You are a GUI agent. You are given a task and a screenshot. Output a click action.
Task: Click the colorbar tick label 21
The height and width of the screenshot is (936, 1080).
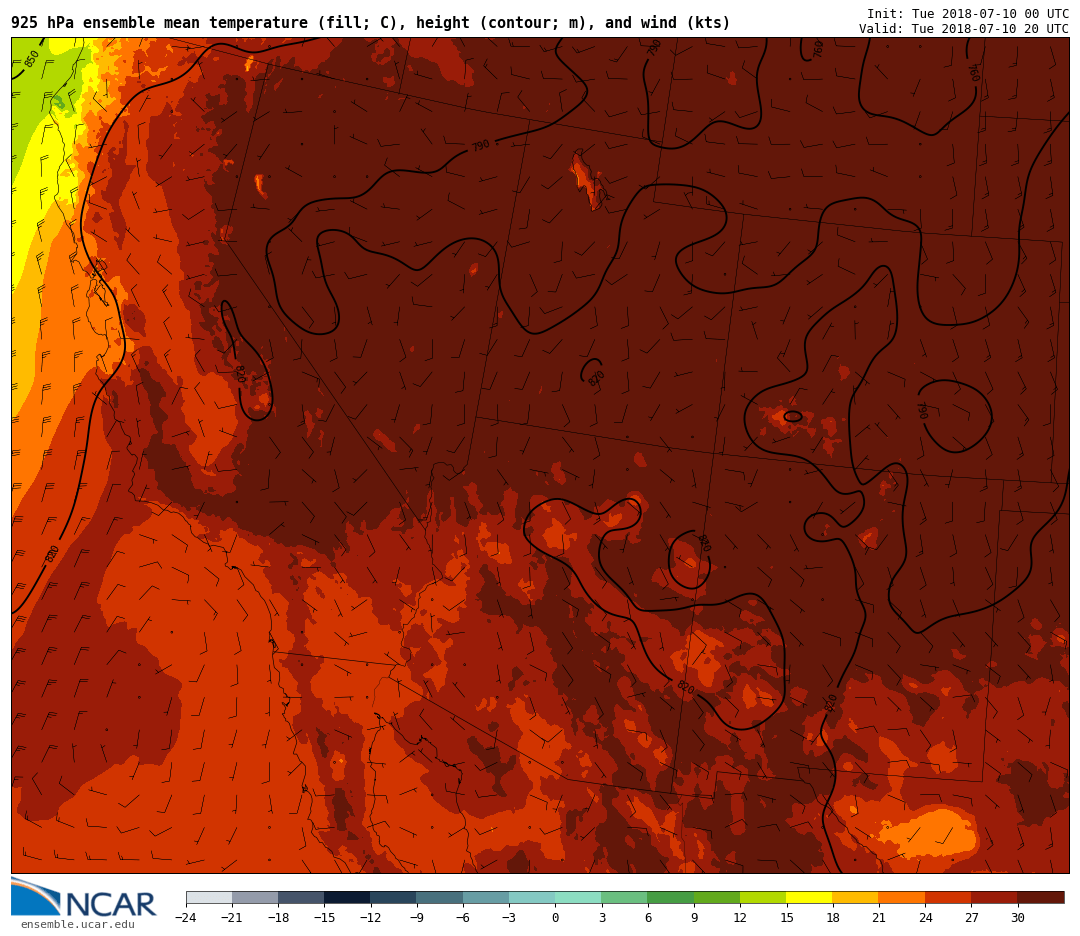pos(879,918)
